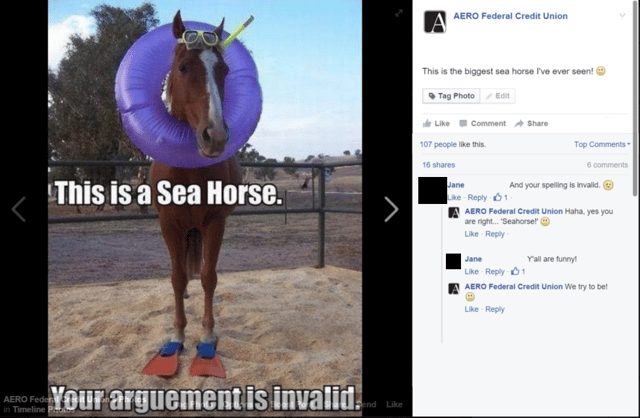Open the AERO Federal Credit Union page link
The height and width of the screenshot is (418, 640).
click(x=510, y=16)
